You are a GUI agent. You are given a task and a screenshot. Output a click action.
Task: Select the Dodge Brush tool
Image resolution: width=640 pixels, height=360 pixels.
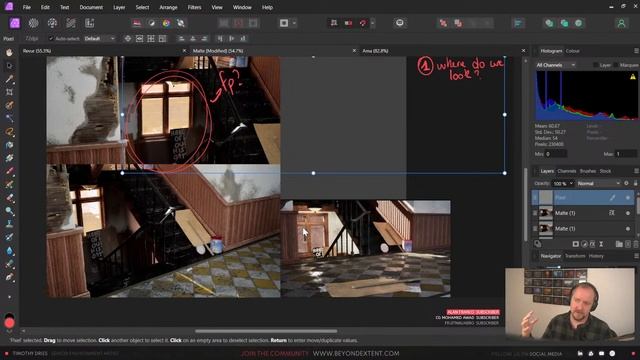[x=9, y=211]
